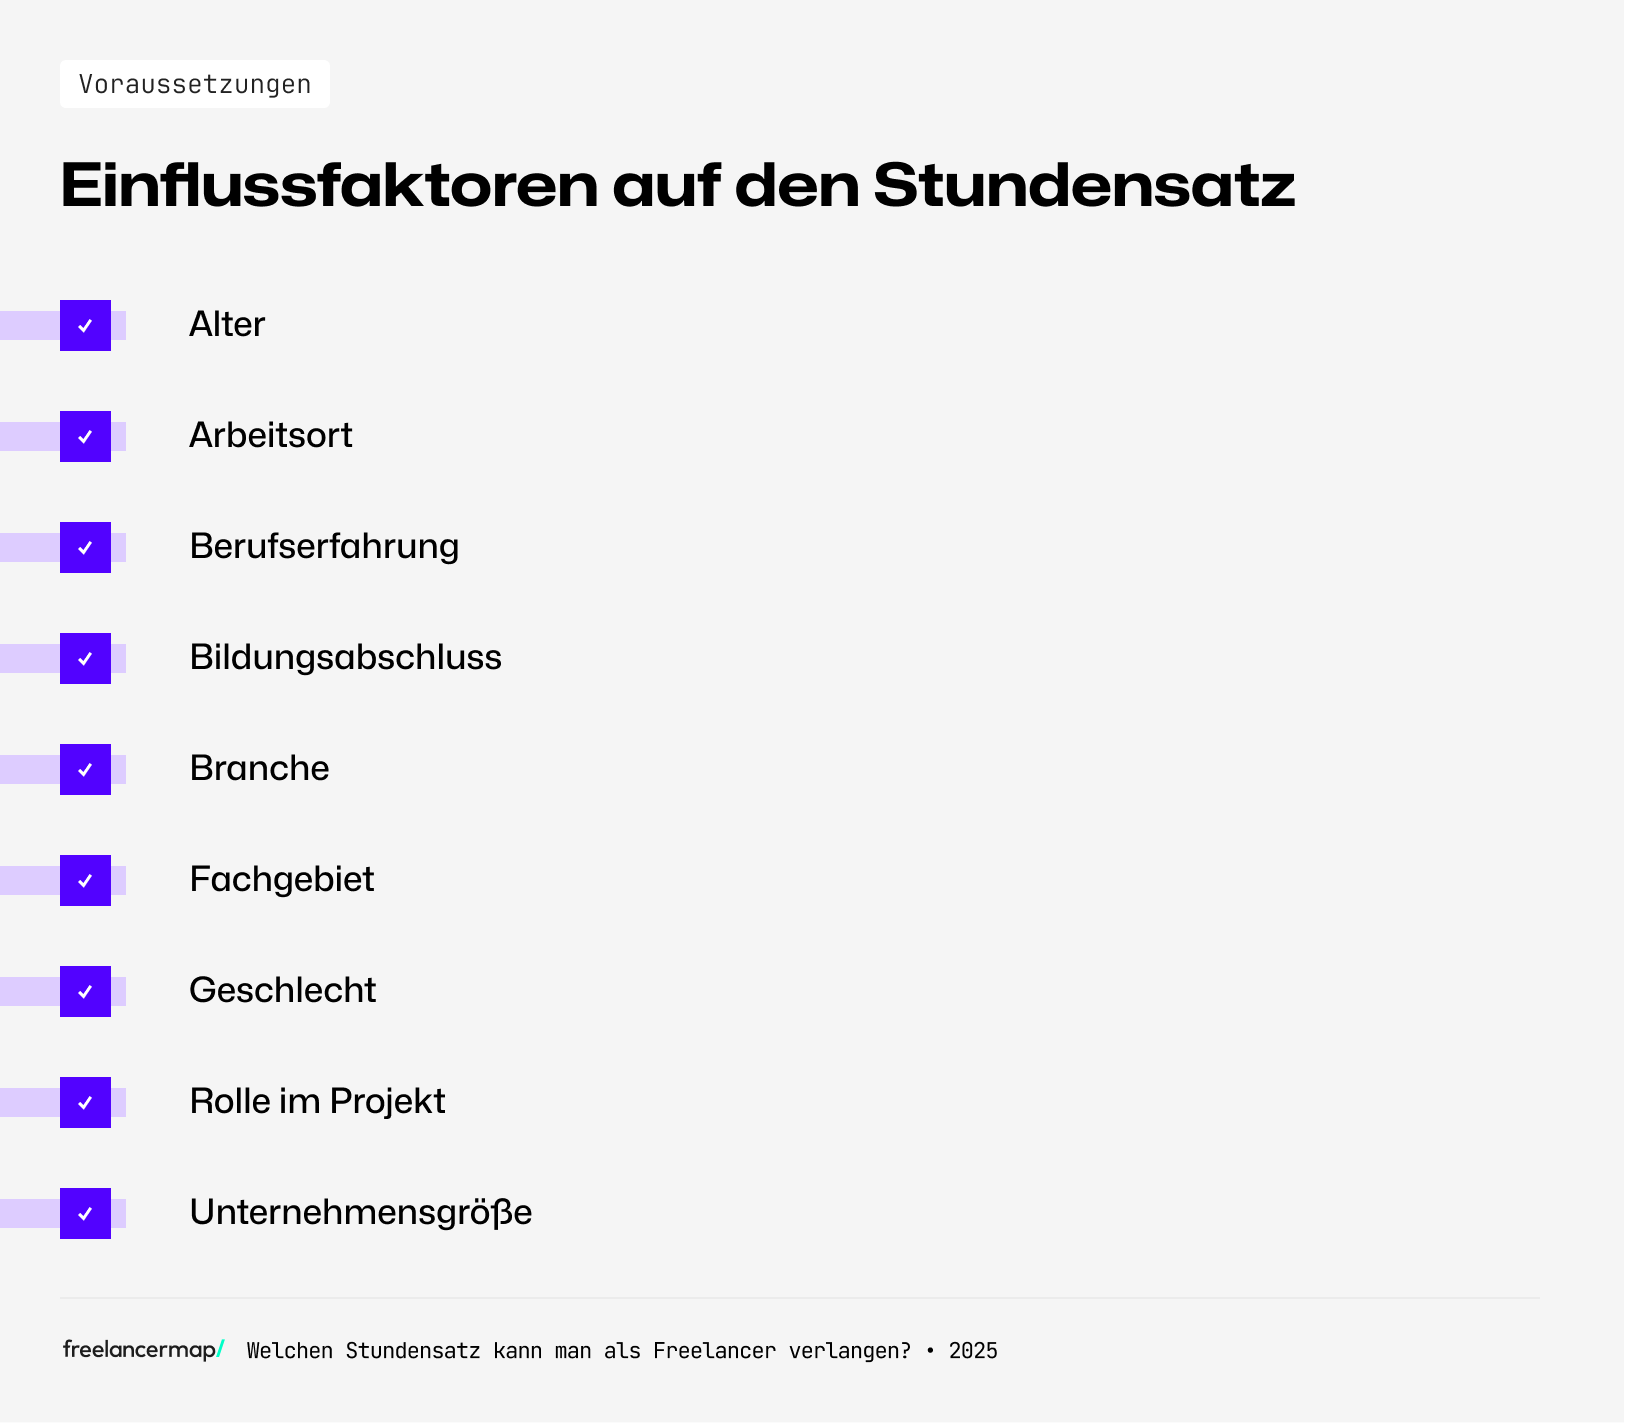The image size is (1625, 1423).
Task: Select the Alter label text
Action: pyautogui.click(x=227, y=325)
